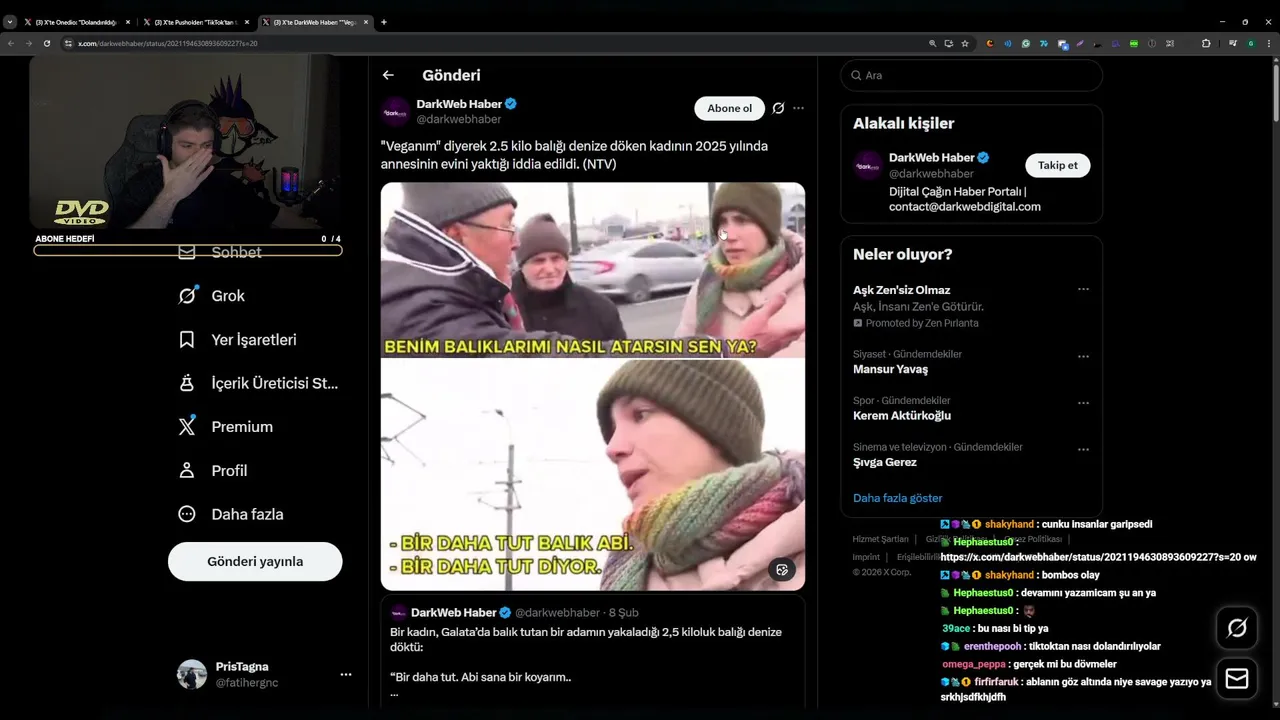Open the Şıvga Gerez trending topic
This screenshot has height=720, width=1280.
coord(885,462)
